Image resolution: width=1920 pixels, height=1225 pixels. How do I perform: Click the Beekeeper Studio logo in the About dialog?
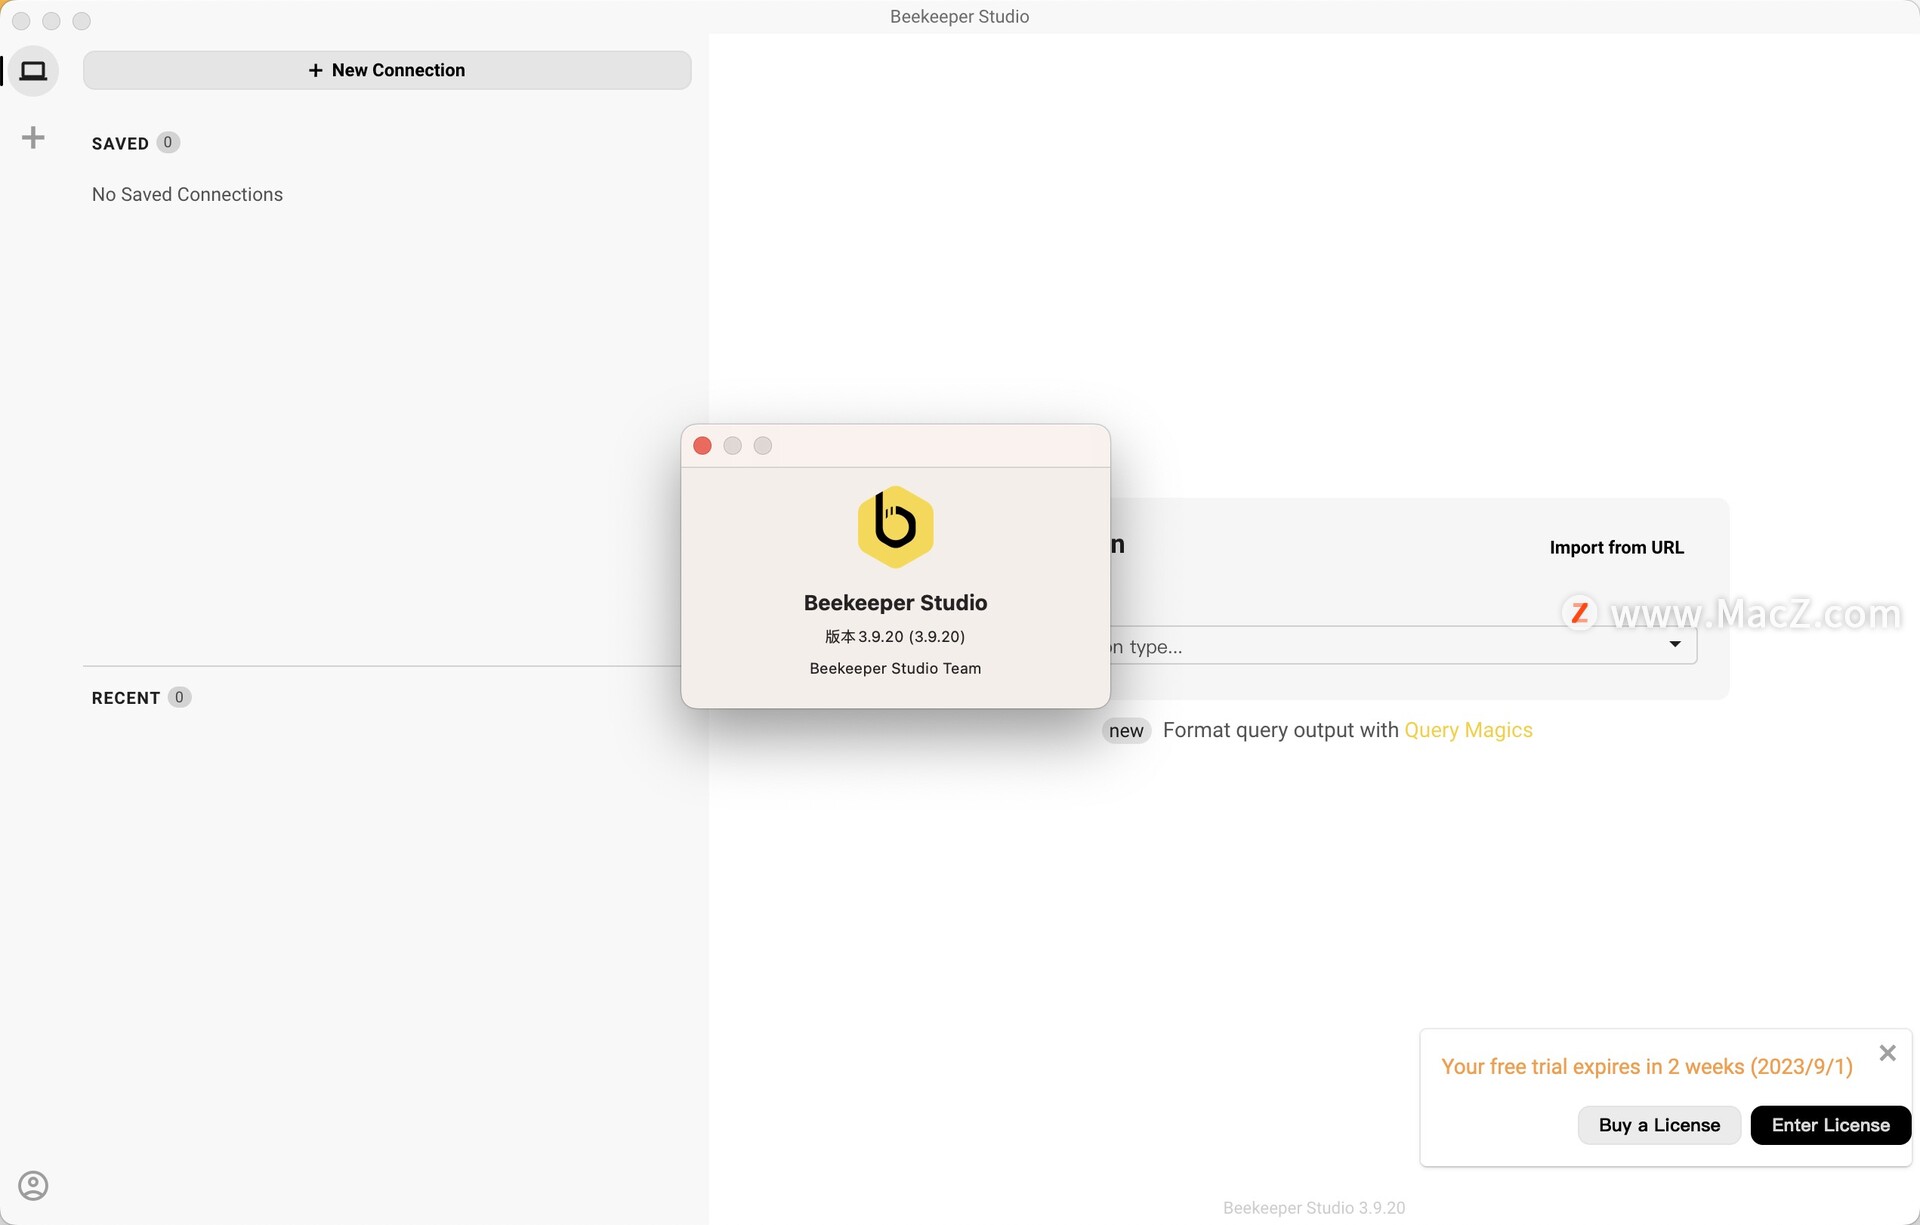[x=895, y=527]
